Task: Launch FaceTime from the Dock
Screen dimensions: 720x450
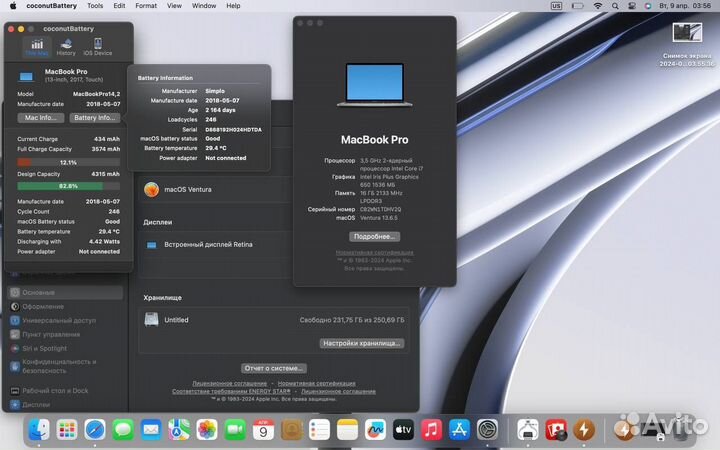Action: click(x=235, y=430)
